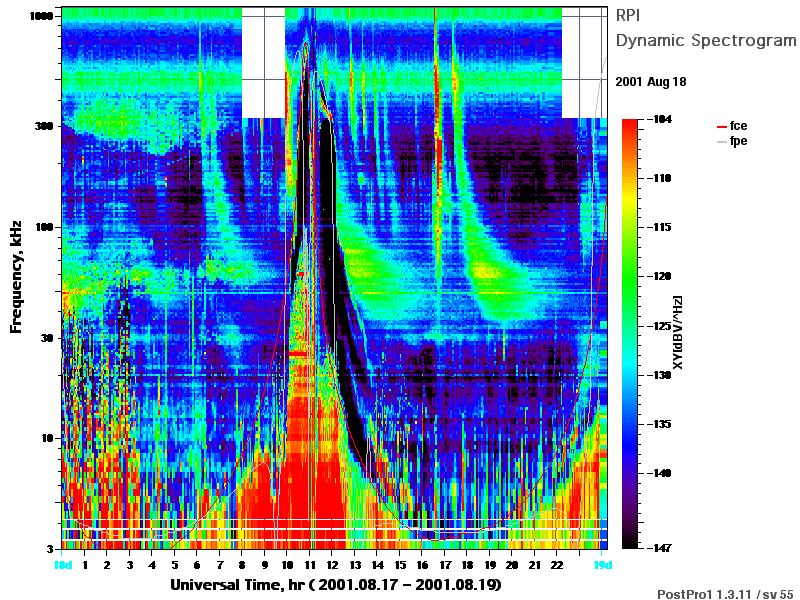
Task: Click the Dynamic Spectrogram heading
Action: pos(706,40)
